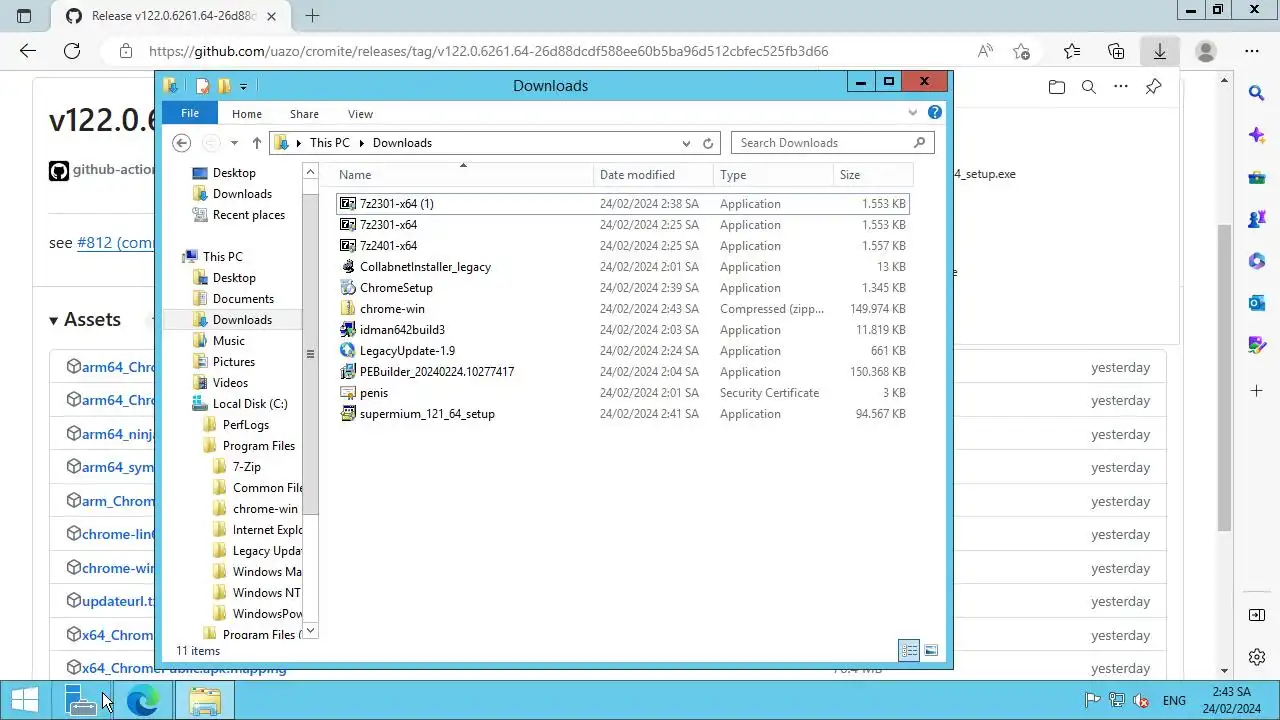
Task: Pin the Edge downloads panel
Action: (1153, 87)
